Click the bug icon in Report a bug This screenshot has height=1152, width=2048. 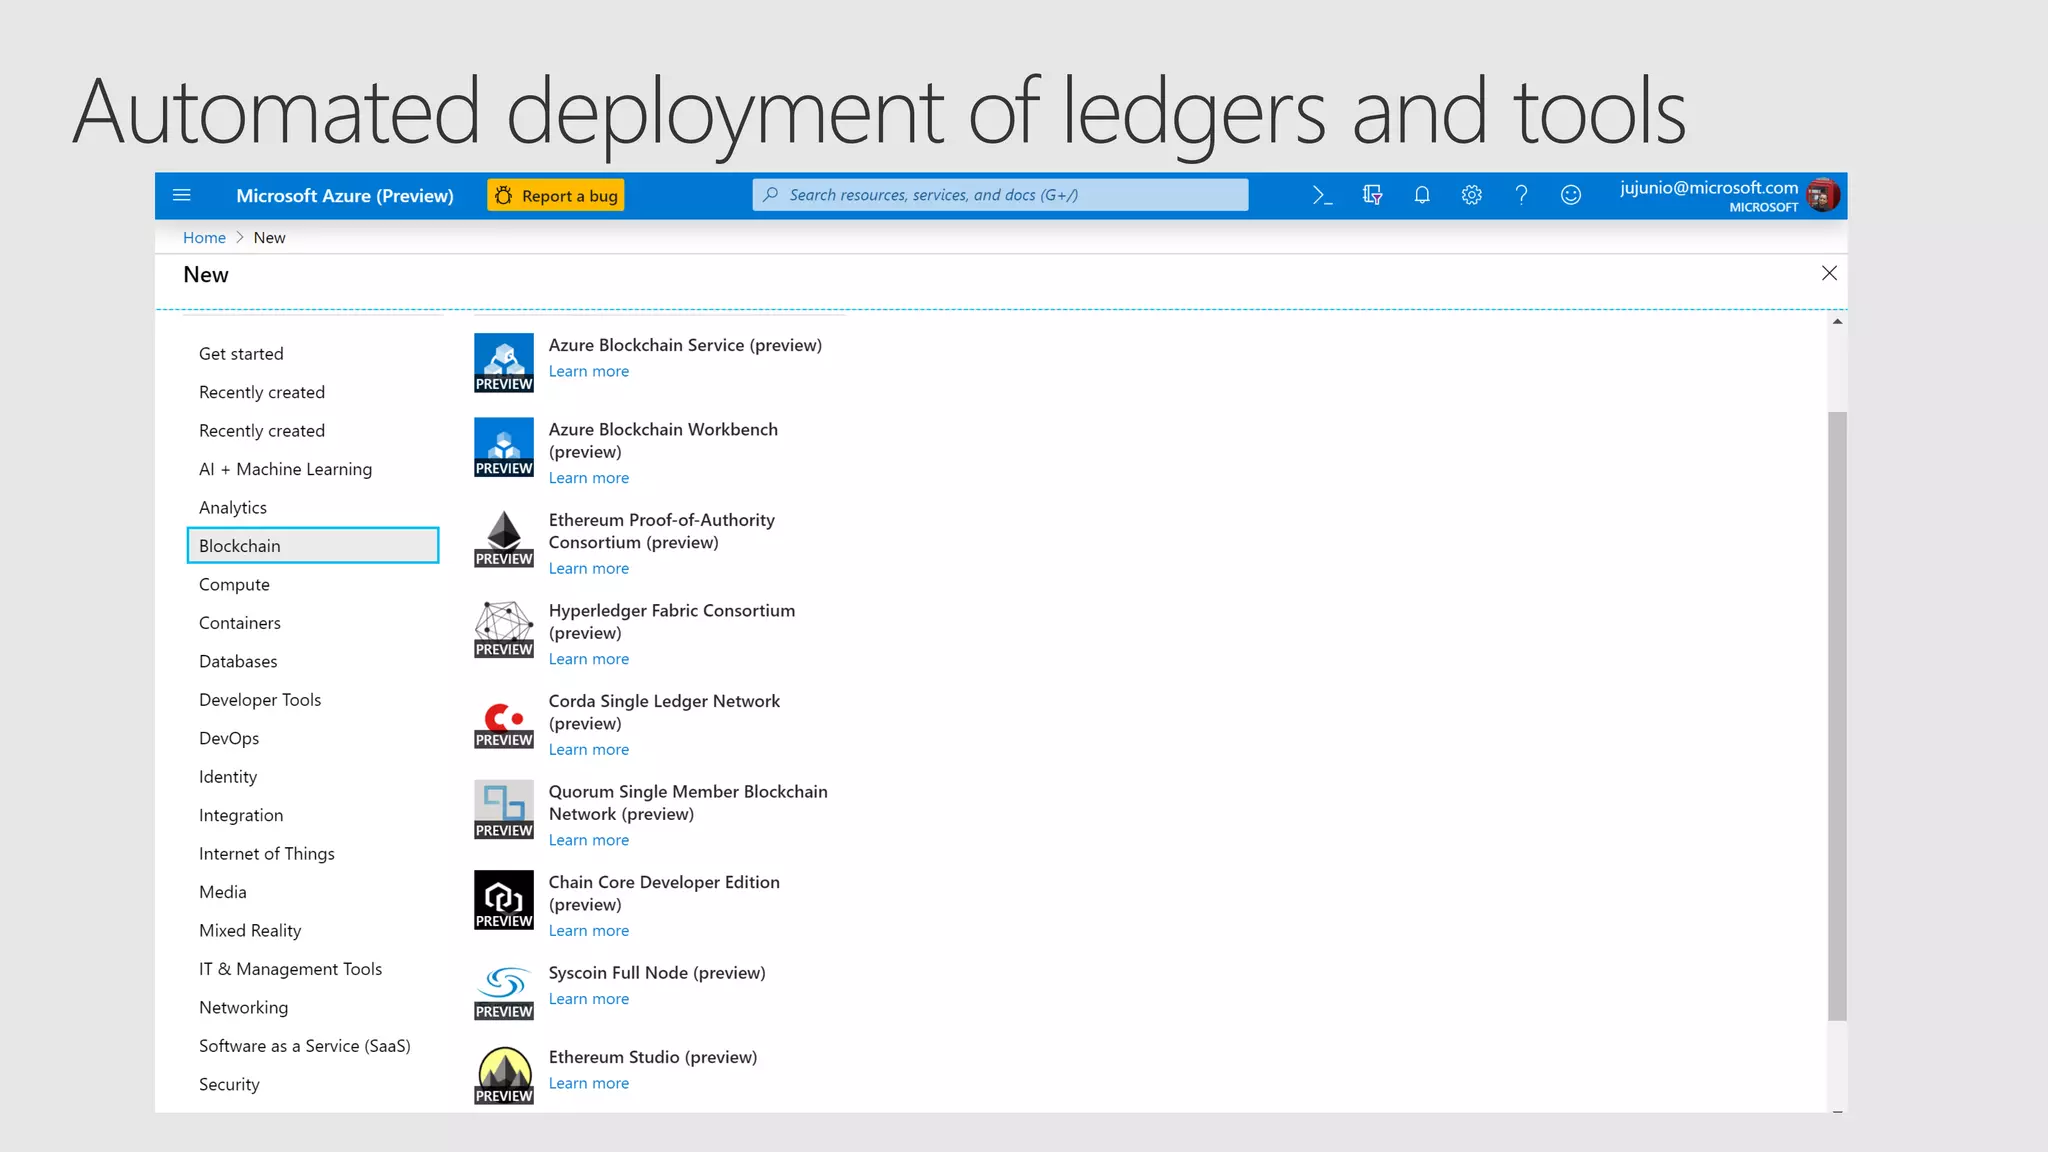tap(504, 195)
